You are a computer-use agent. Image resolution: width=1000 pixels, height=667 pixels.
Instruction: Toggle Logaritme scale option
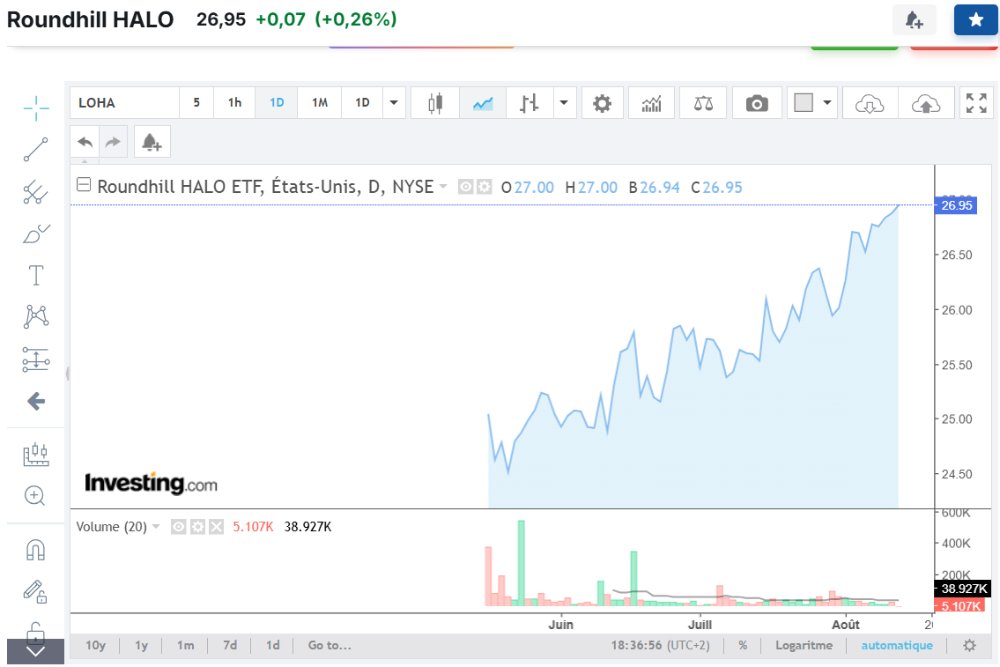[804, 645]
